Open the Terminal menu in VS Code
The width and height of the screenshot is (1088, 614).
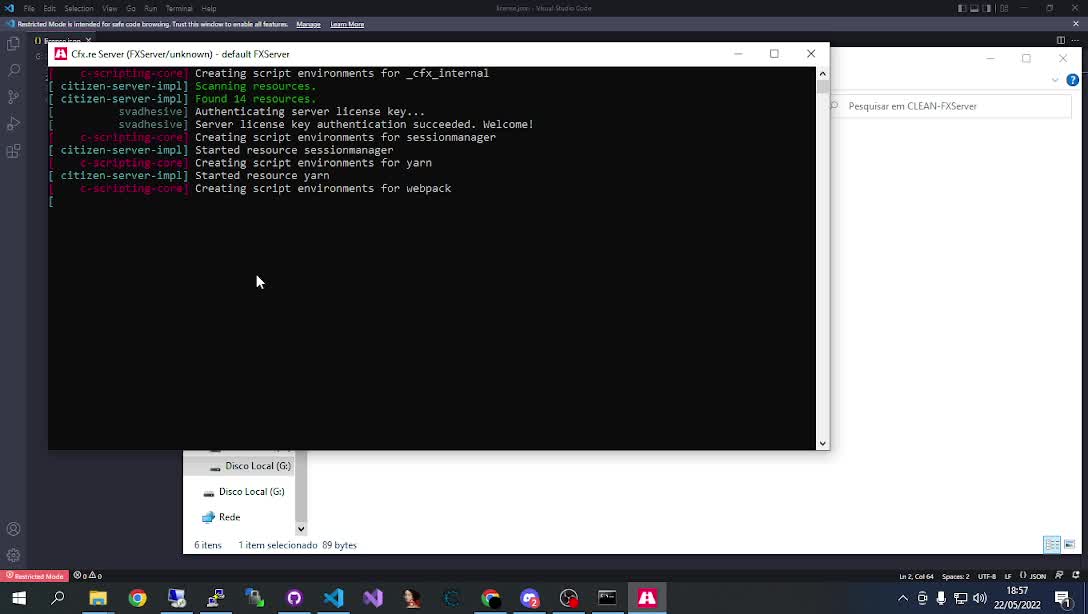(x=179, y=8)
